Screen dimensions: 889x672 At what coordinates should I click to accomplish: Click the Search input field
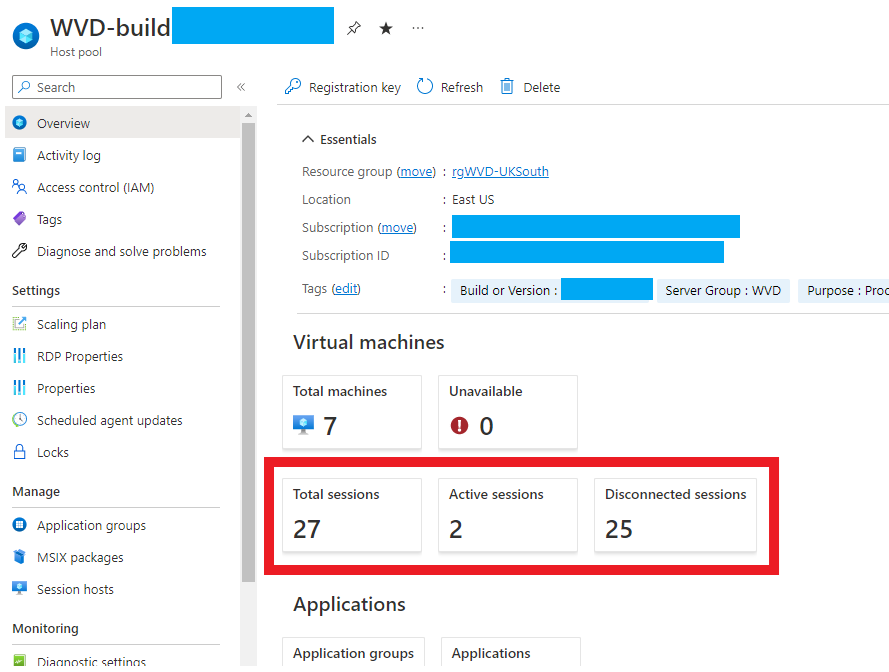point(117,87)
